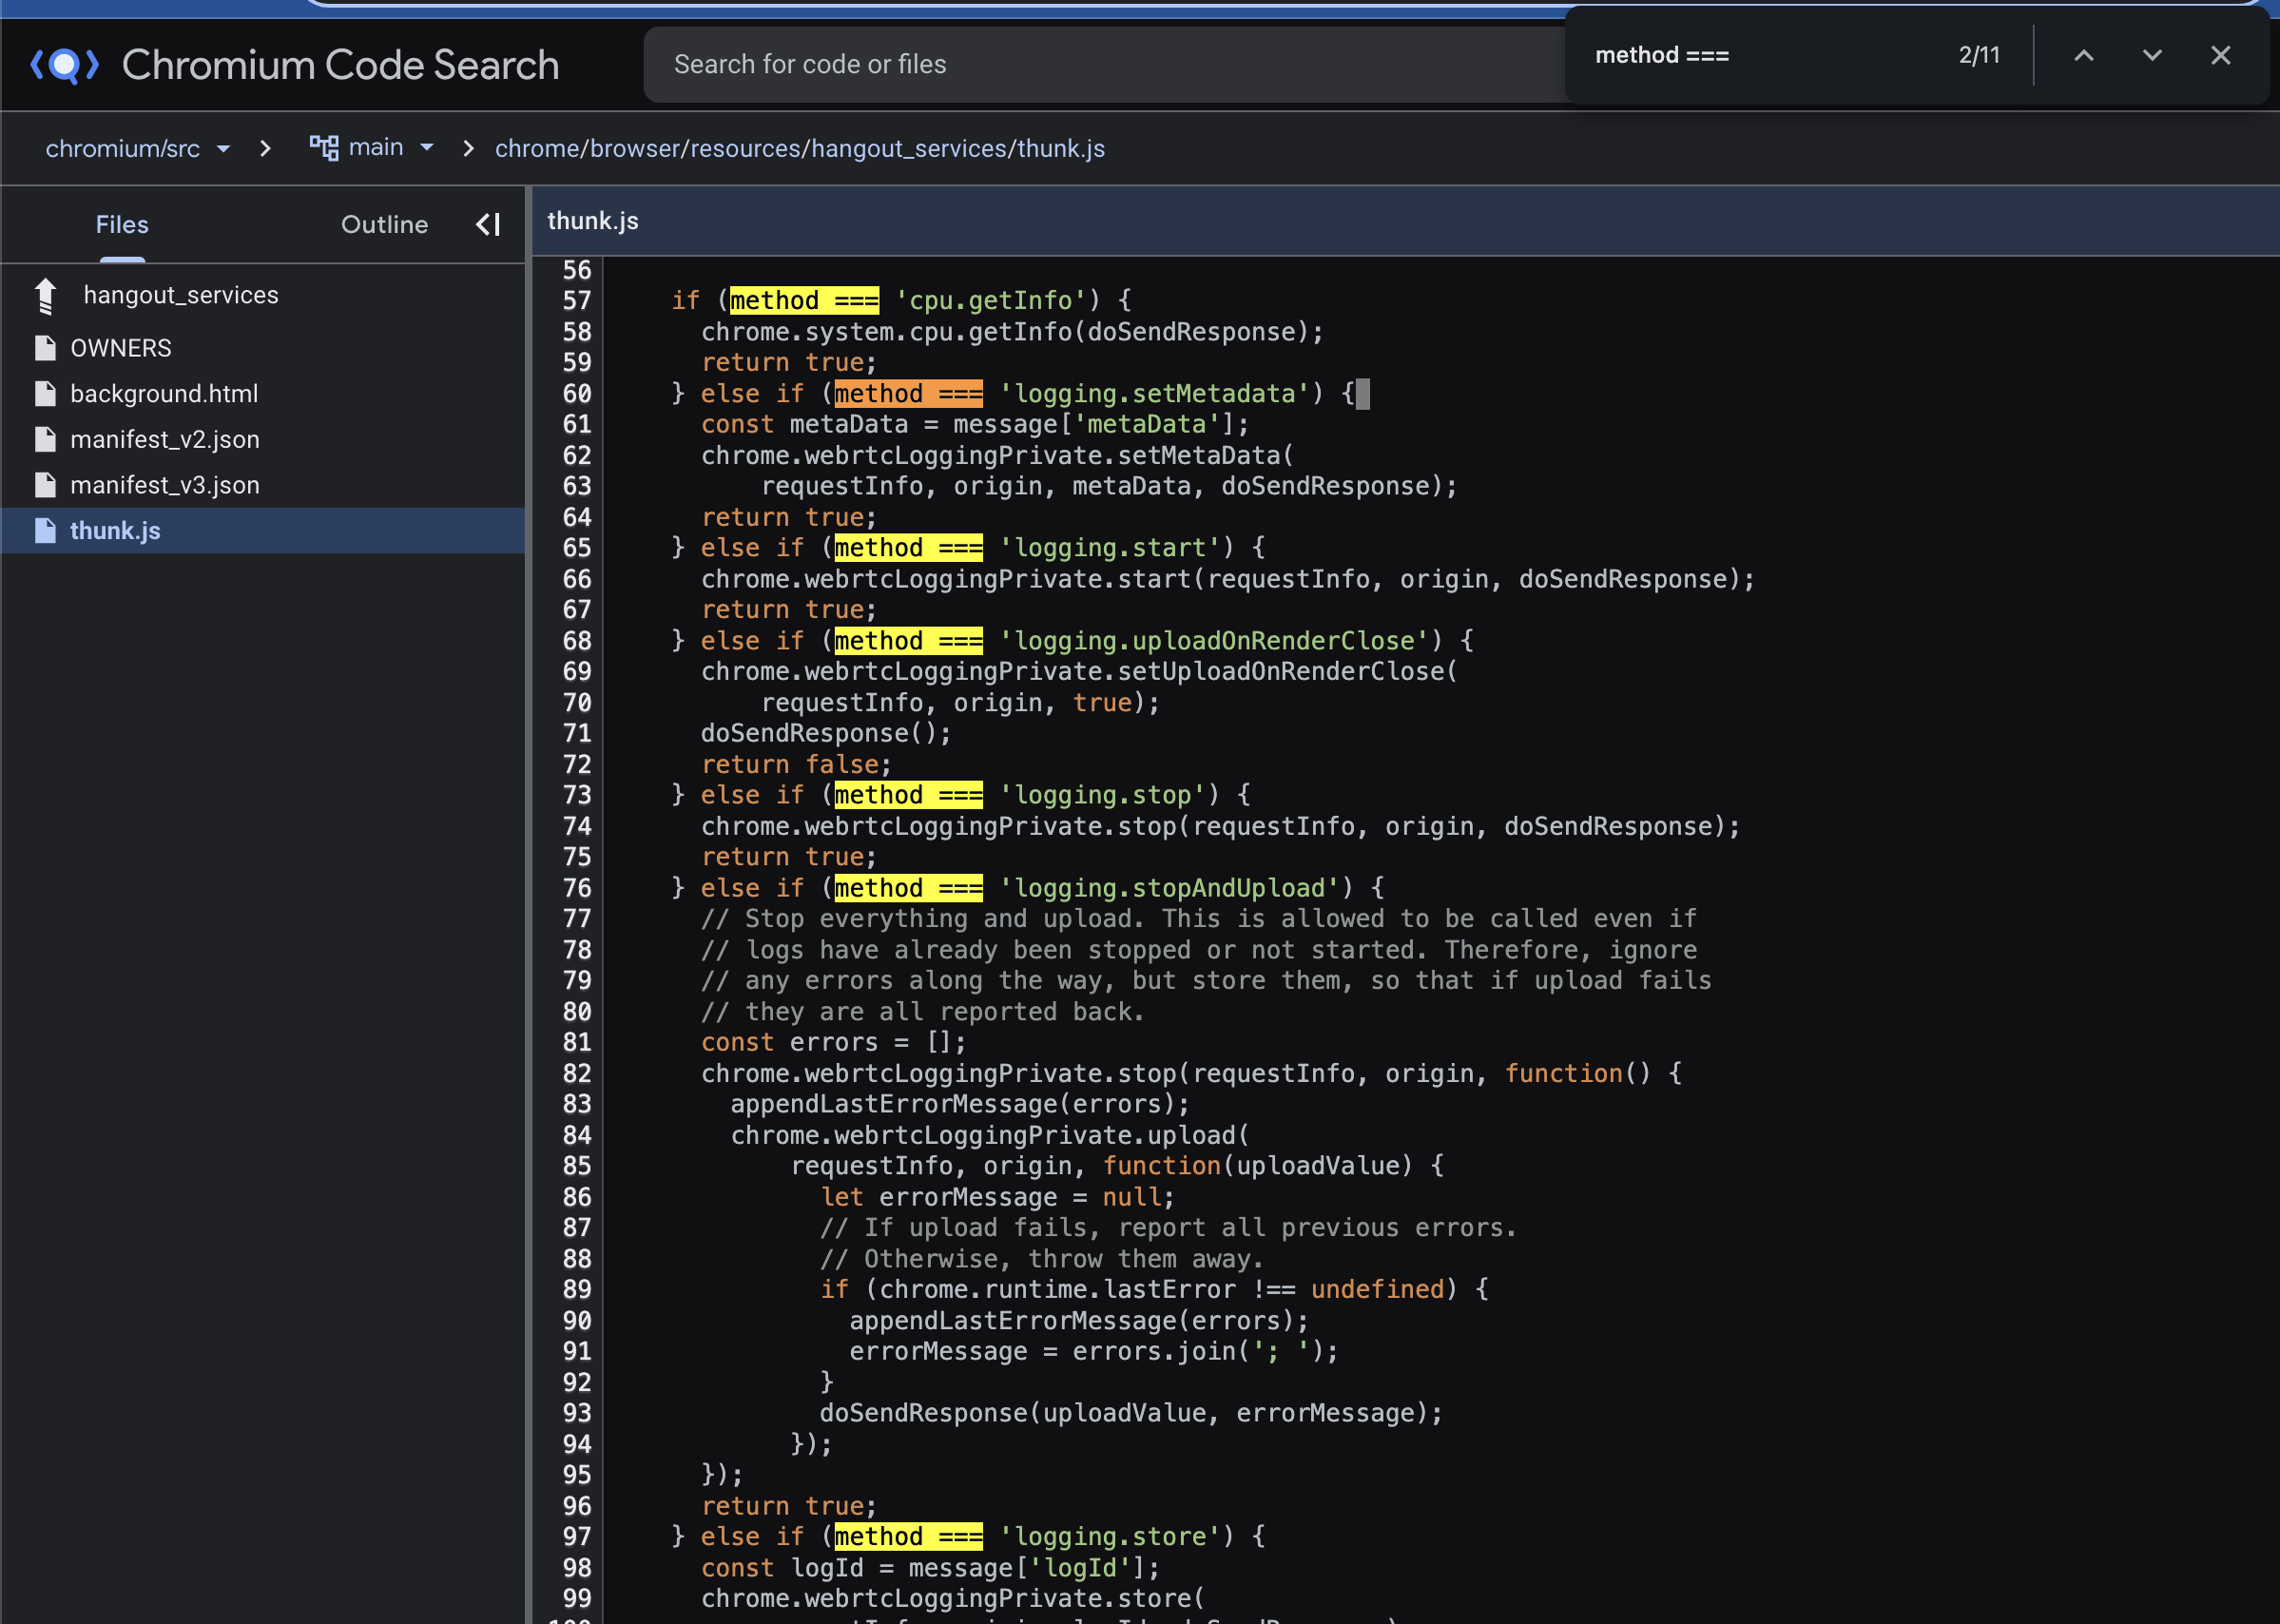The height and width of the screenshot is (1624, 2280).
Task: Click 'logging.stopAndUpload' string literal
Action: 1169,888
